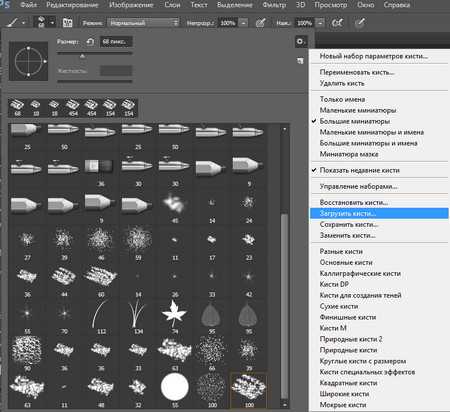Select the chalk brush 44
The image size is (450, 412).
click(x=64, y=280)
